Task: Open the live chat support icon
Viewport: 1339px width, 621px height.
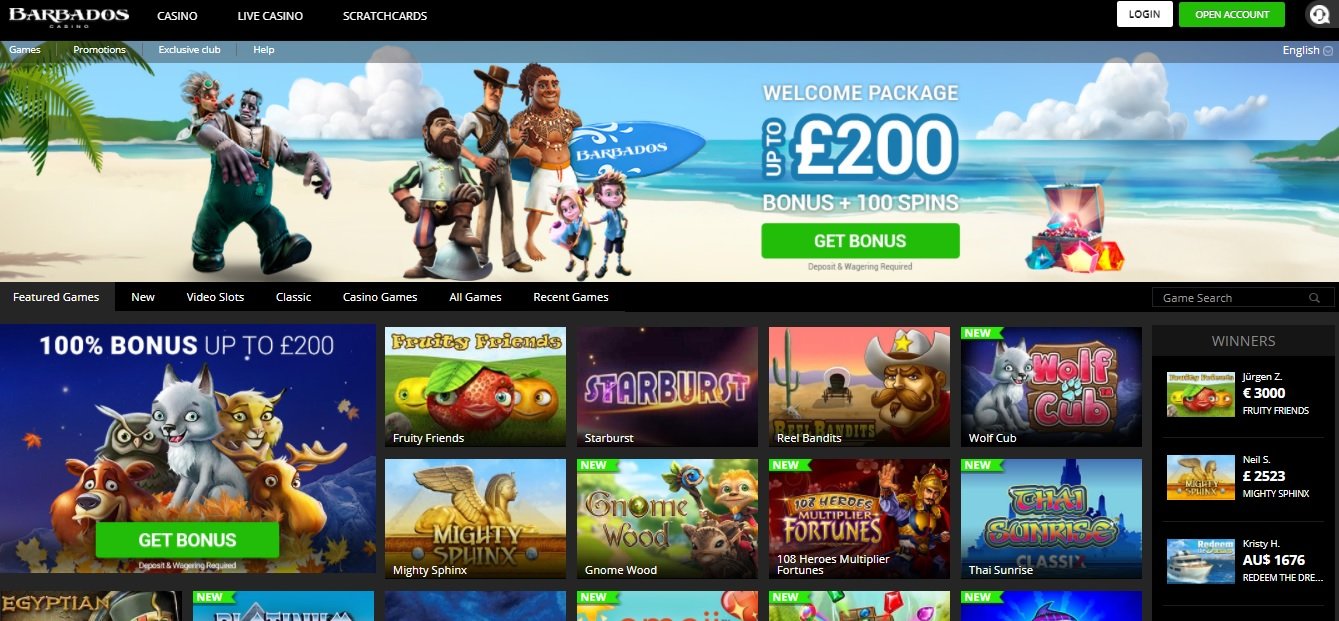Action: click(1319, 14)
